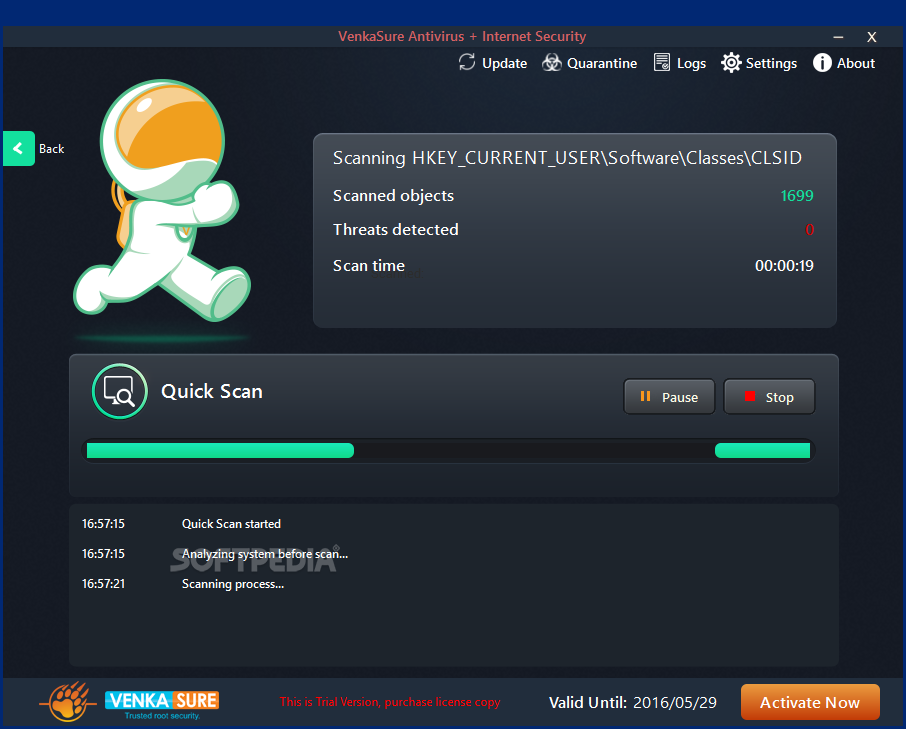The width and height of the screenshot is (906, 729).
Task: Click the 'Quick Scan started' log entry
Action: (231, 524)
